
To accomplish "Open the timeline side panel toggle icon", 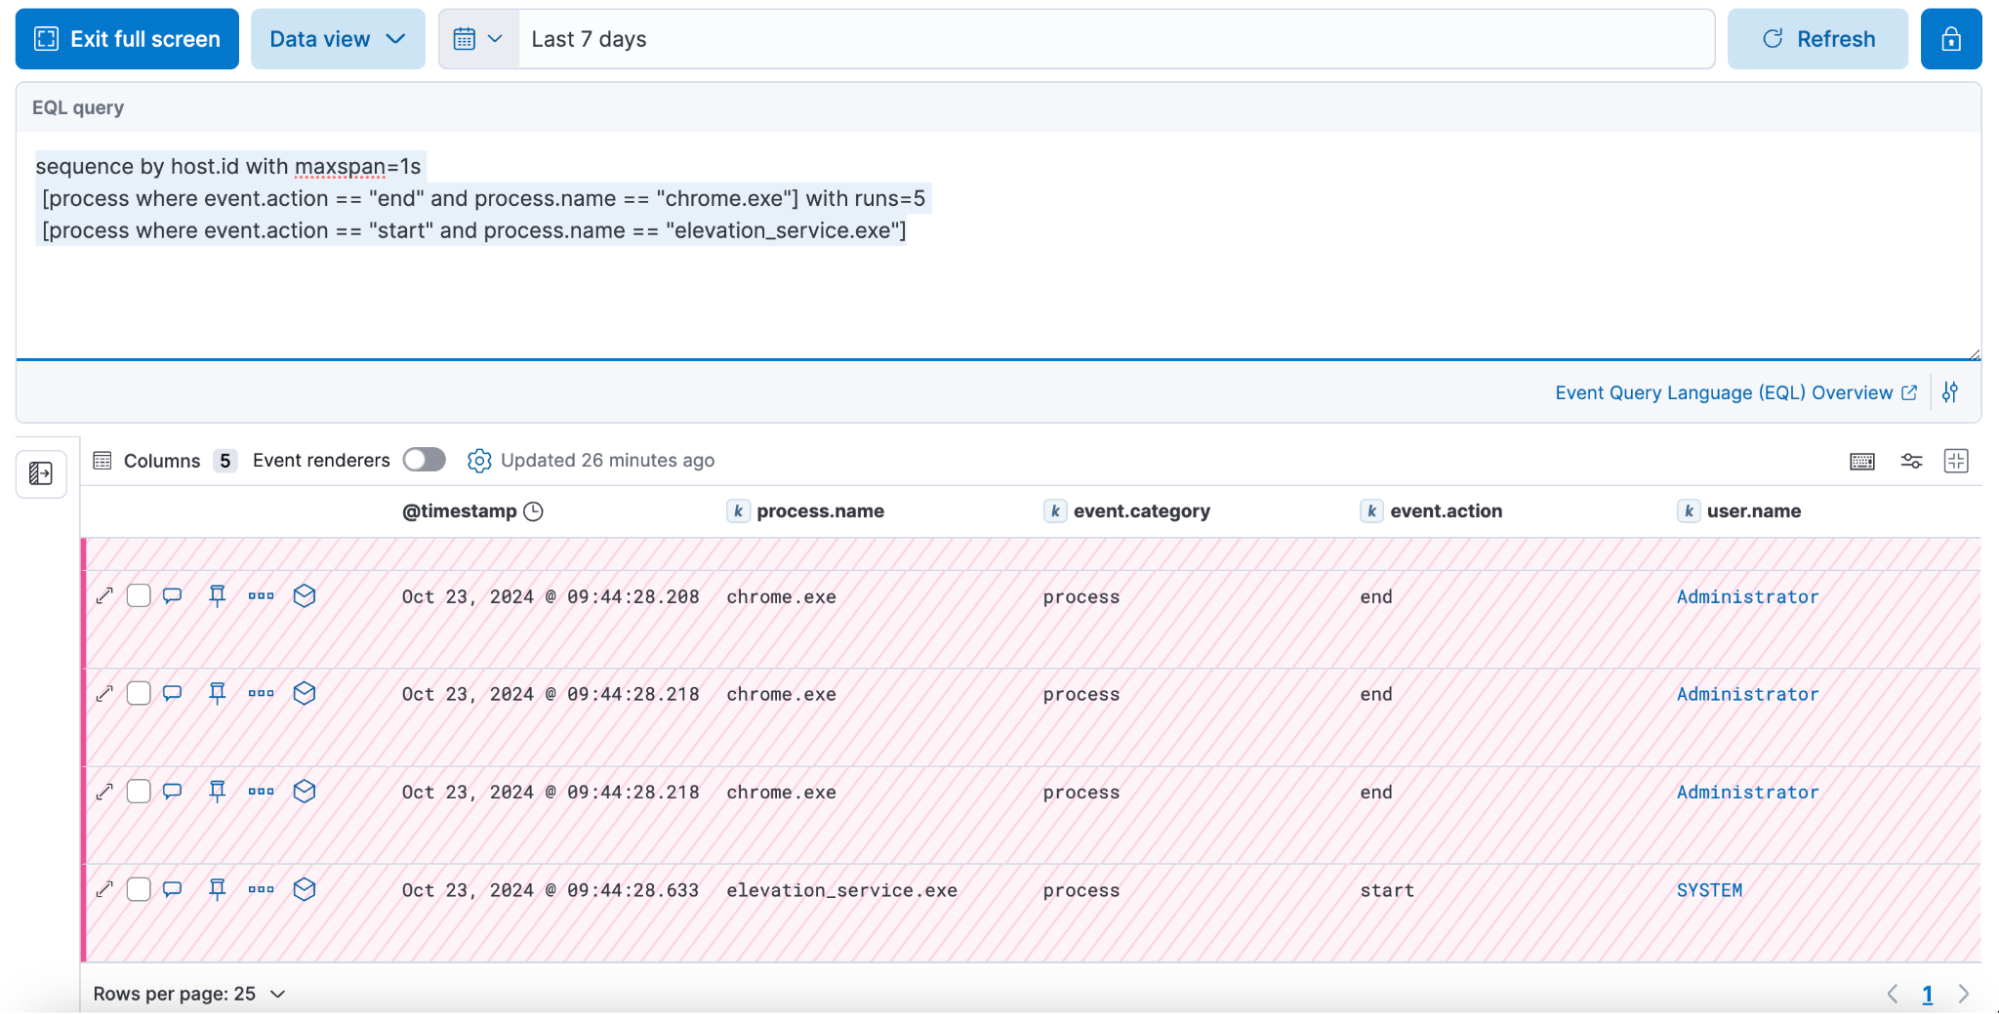I will pyautogui.click(x=41, y=473).
